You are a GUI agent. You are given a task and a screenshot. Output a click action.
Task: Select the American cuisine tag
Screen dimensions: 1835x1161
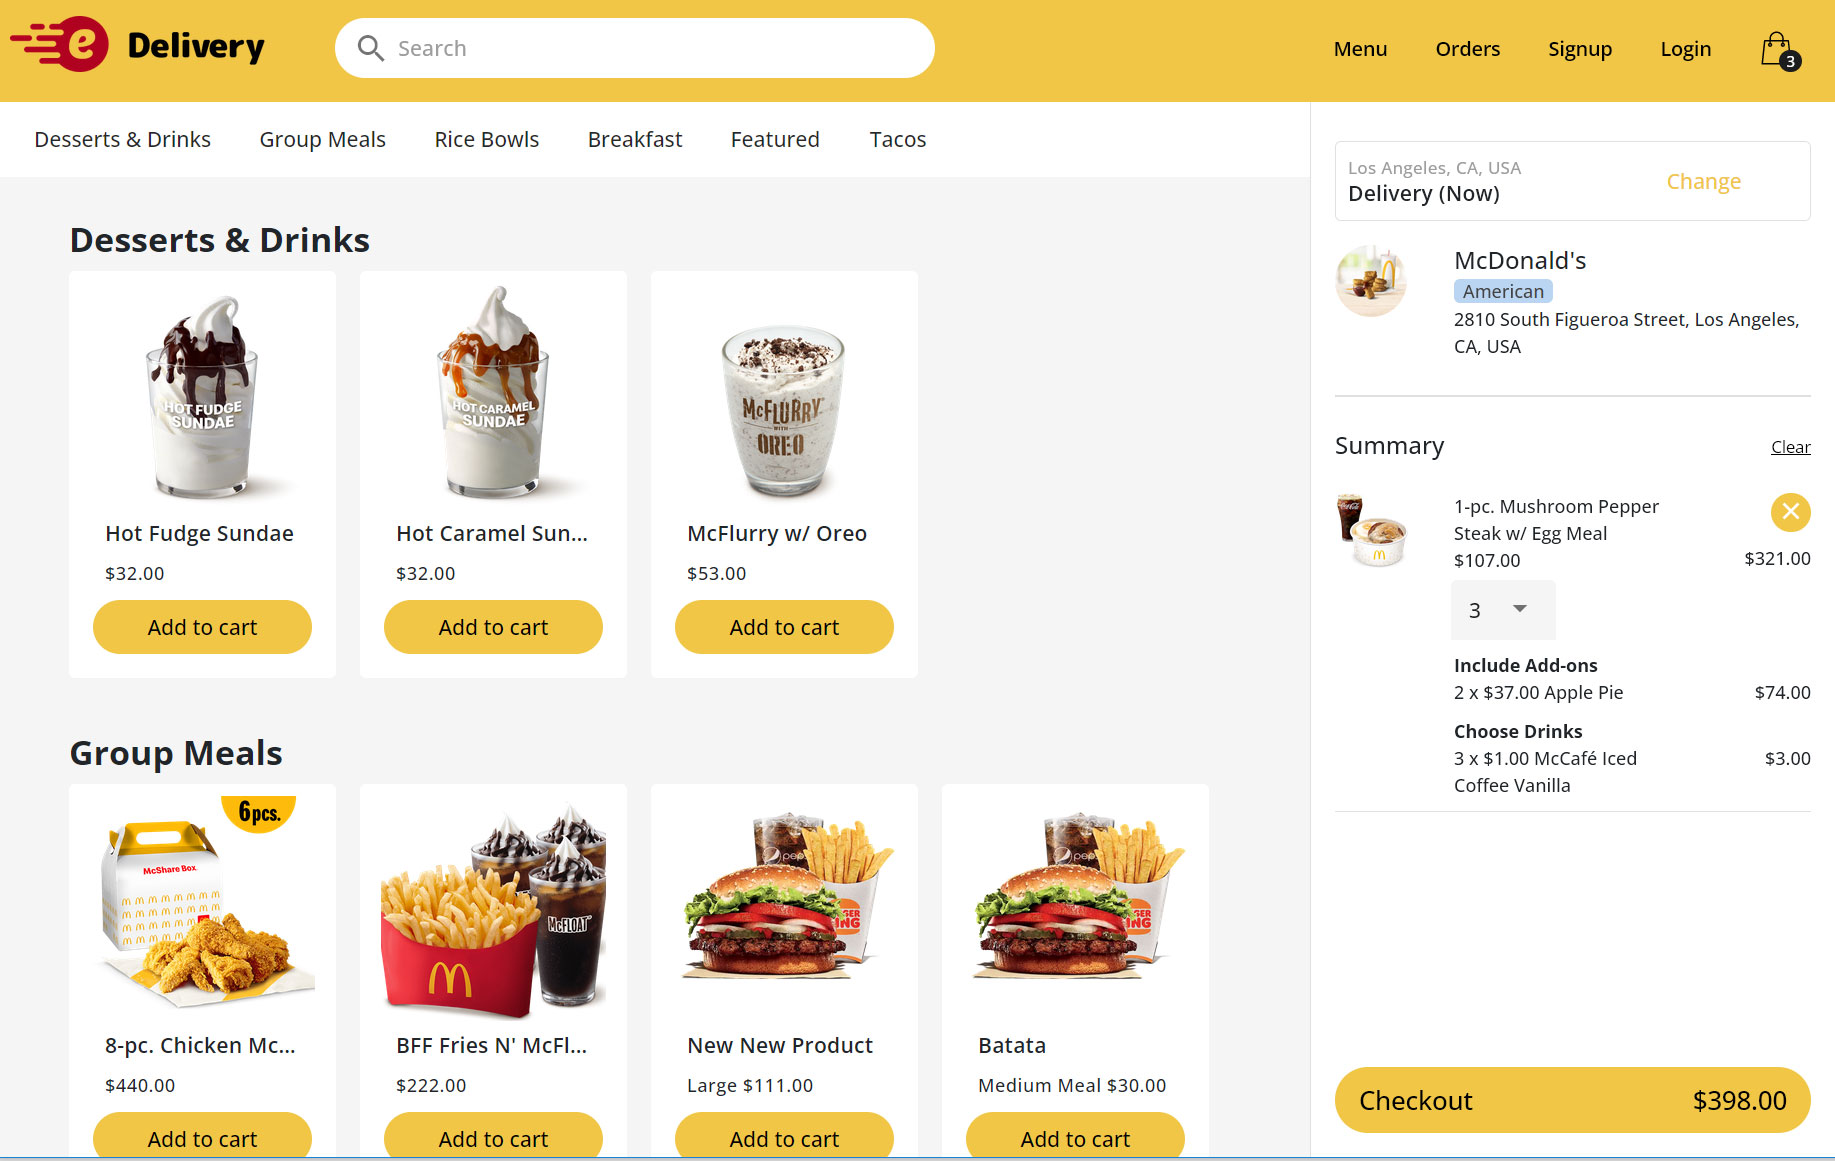[1502, 291]
